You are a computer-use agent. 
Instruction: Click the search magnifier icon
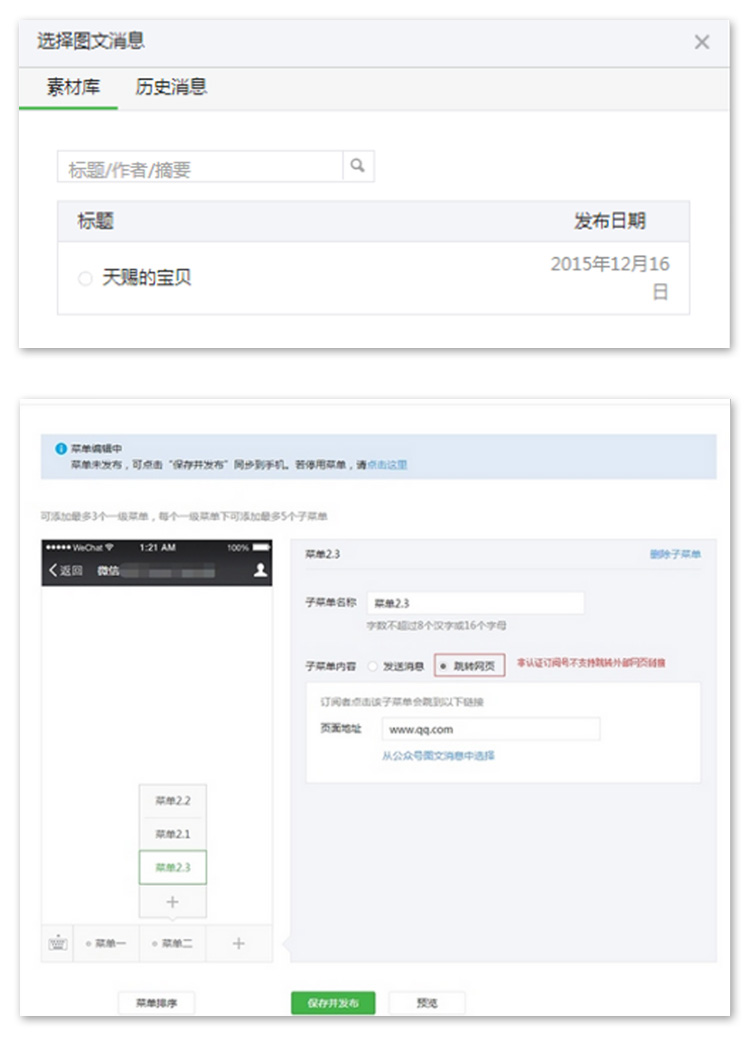coord(358,167)
